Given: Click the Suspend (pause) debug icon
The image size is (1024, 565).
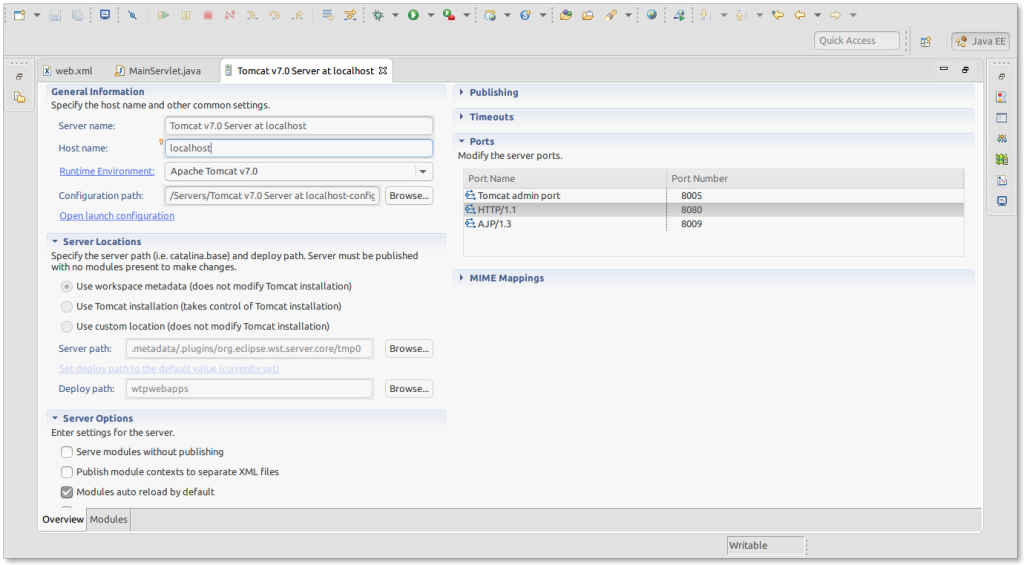Looking at the screenshot, I should tap(186, 15).
